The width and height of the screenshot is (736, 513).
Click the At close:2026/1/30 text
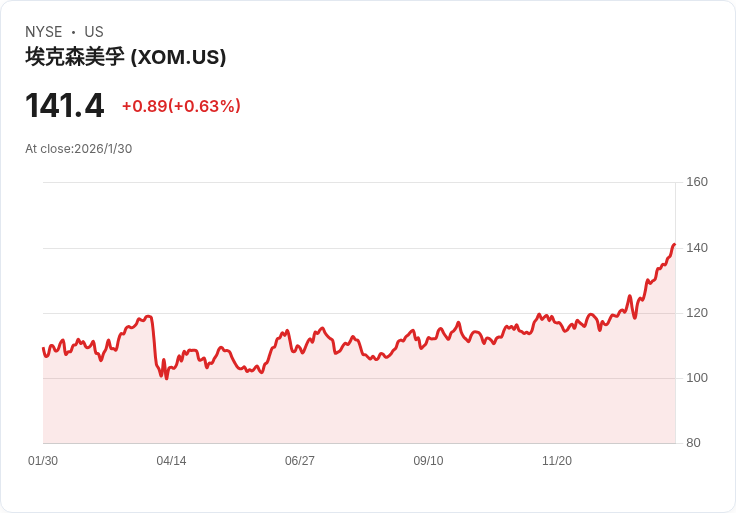[x=79, y=149]
